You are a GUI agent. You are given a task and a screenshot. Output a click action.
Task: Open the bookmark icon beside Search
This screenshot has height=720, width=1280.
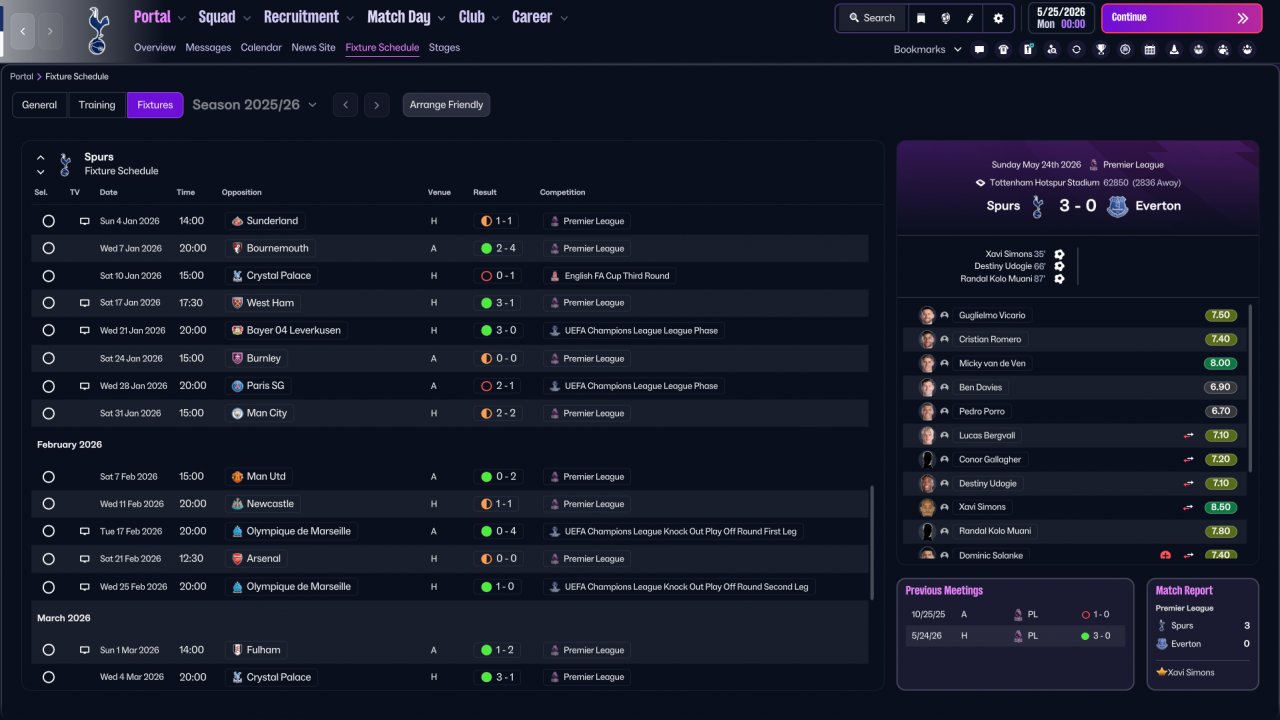tap(921, 18)
